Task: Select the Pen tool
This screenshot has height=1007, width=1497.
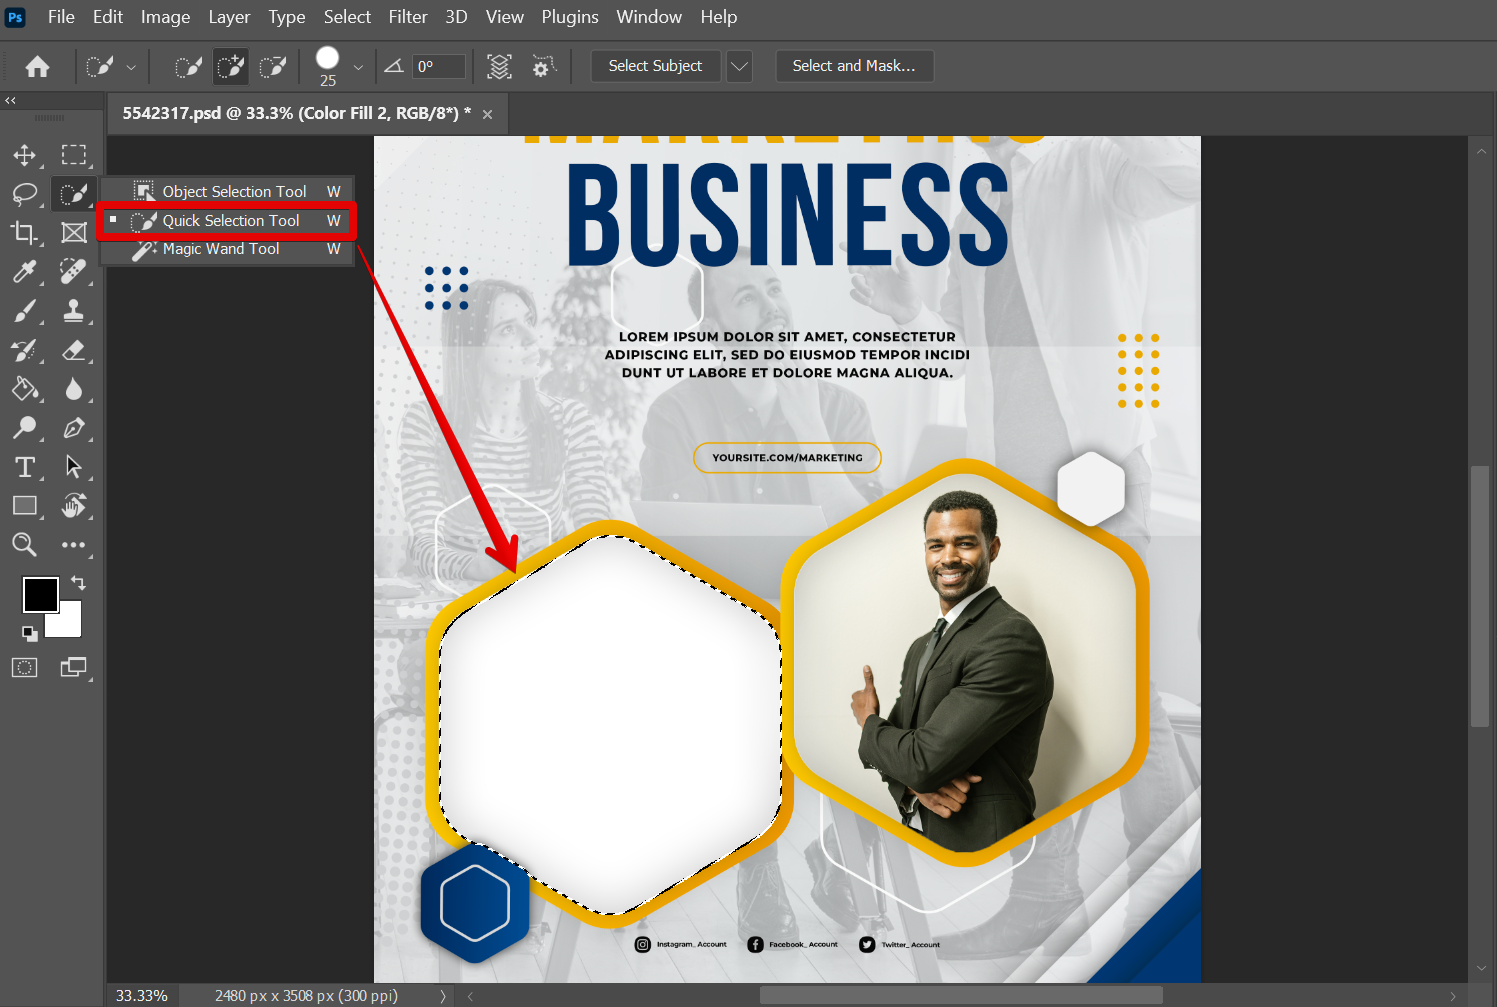Action: coord(73,428)
